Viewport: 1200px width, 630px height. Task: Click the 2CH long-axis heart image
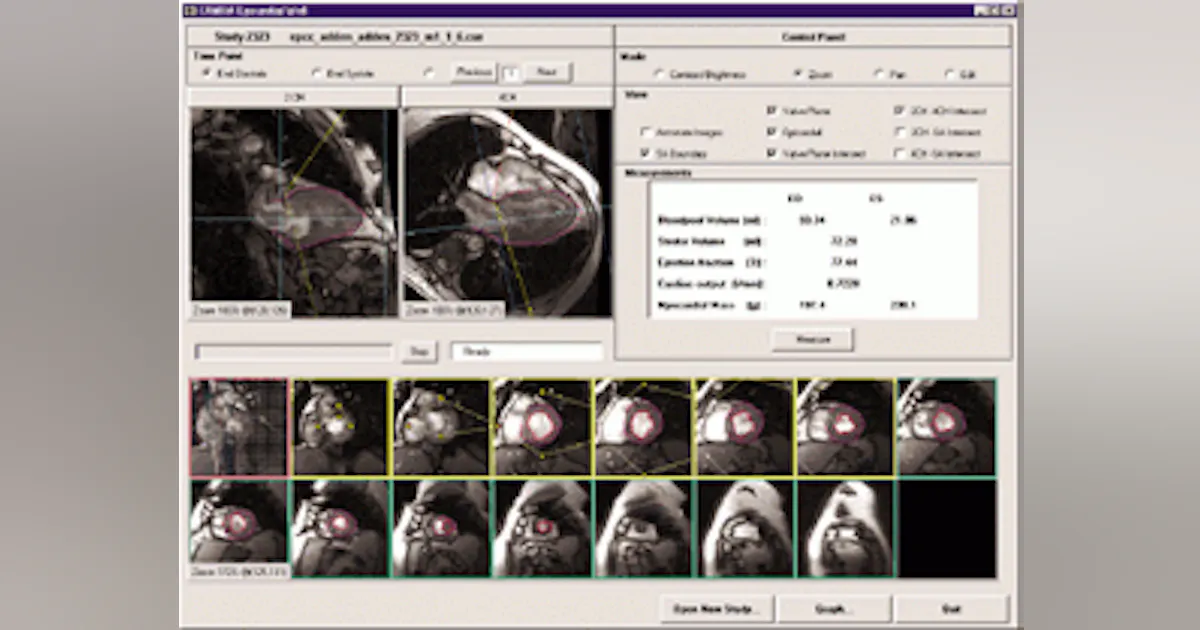point(293,213)
